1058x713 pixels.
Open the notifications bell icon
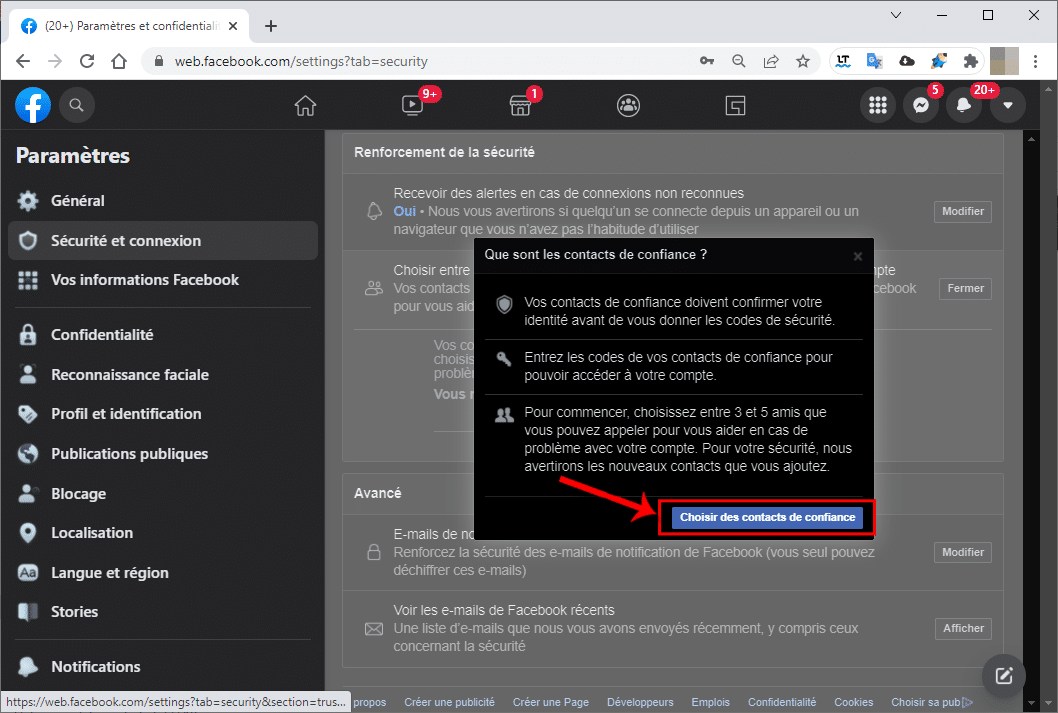964,105
